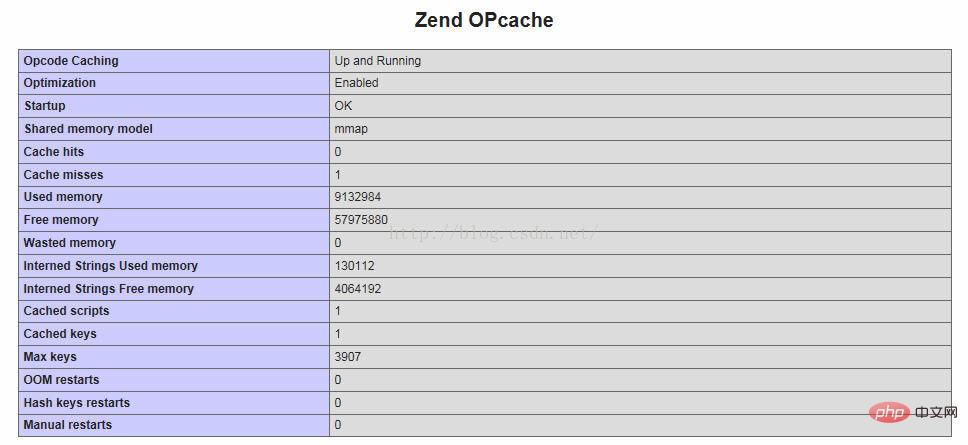
Task: Select the Max keys value 3907
Action: coord(348,357)
